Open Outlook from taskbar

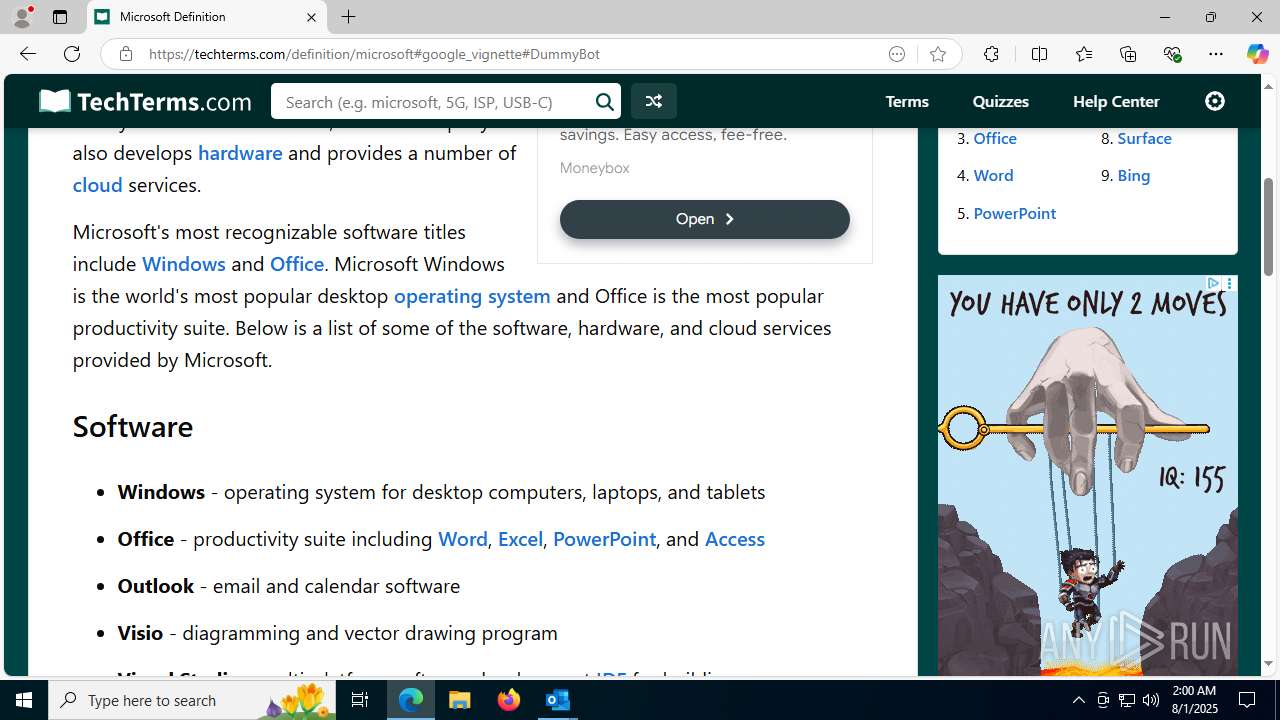557,700
